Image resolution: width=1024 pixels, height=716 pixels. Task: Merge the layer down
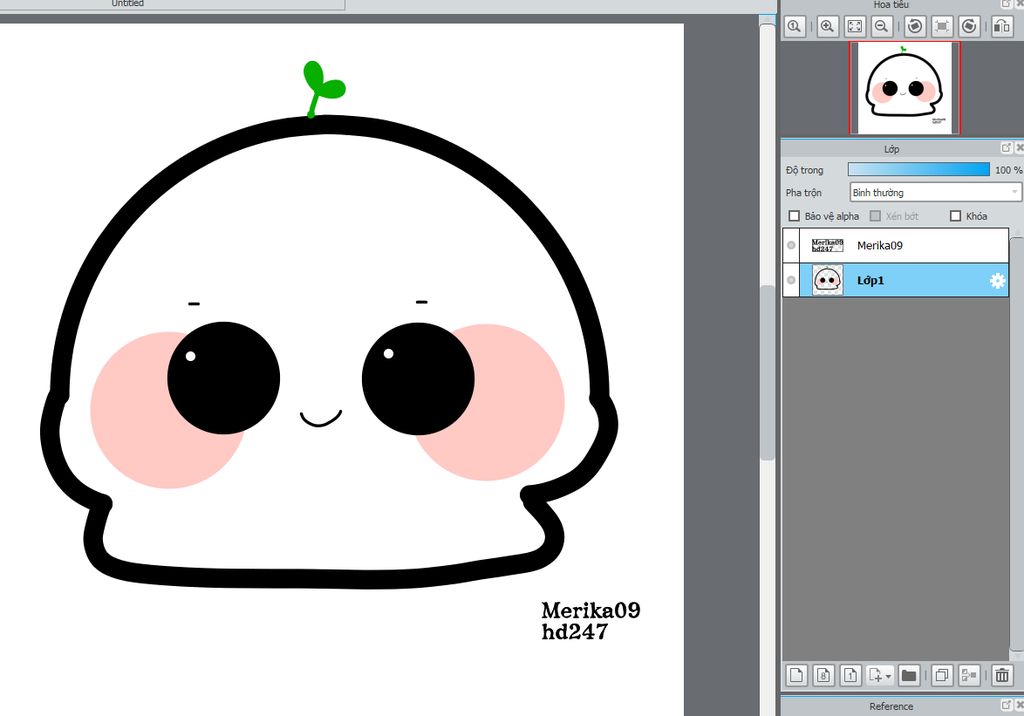[x=969, y=675]
